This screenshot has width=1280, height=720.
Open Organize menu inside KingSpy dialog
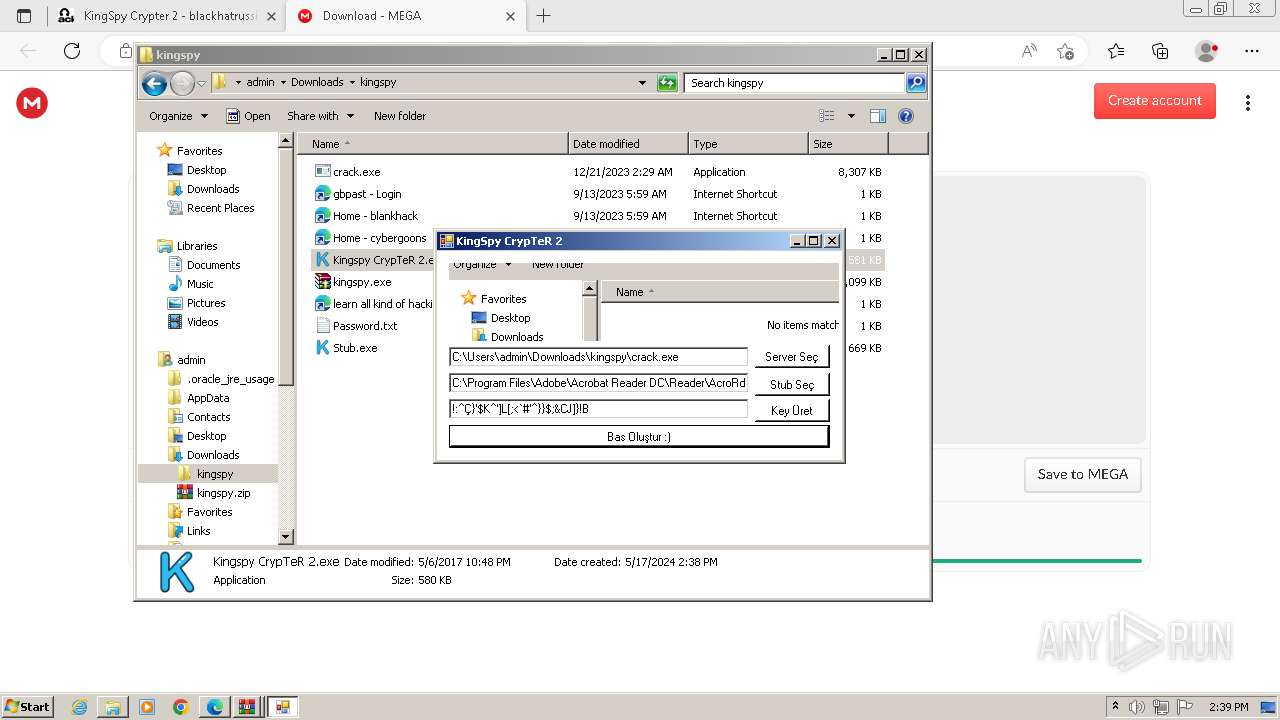point(481,265)
